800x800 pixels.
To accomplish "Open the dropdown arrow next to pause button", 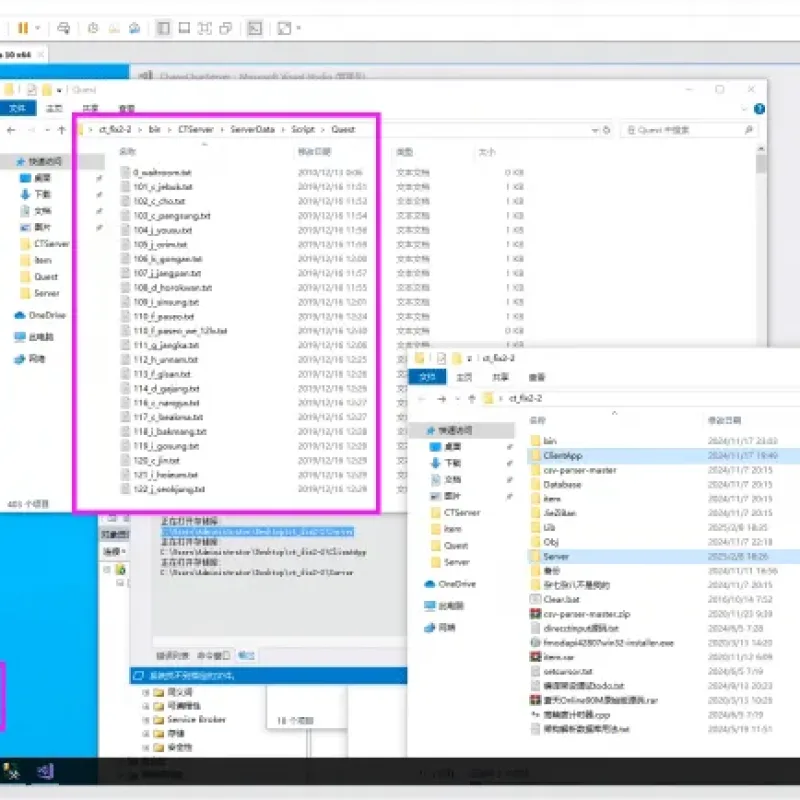I will pos(37,28).
